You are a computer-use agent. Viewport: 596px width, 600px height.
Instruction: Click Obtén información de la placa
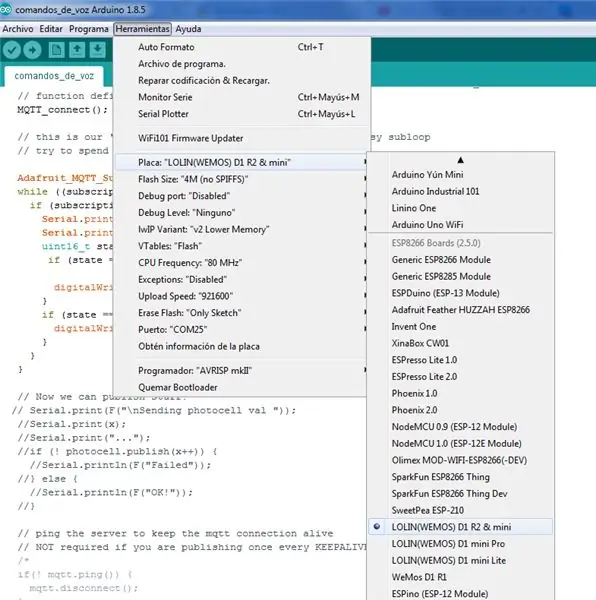coord(241,346)
